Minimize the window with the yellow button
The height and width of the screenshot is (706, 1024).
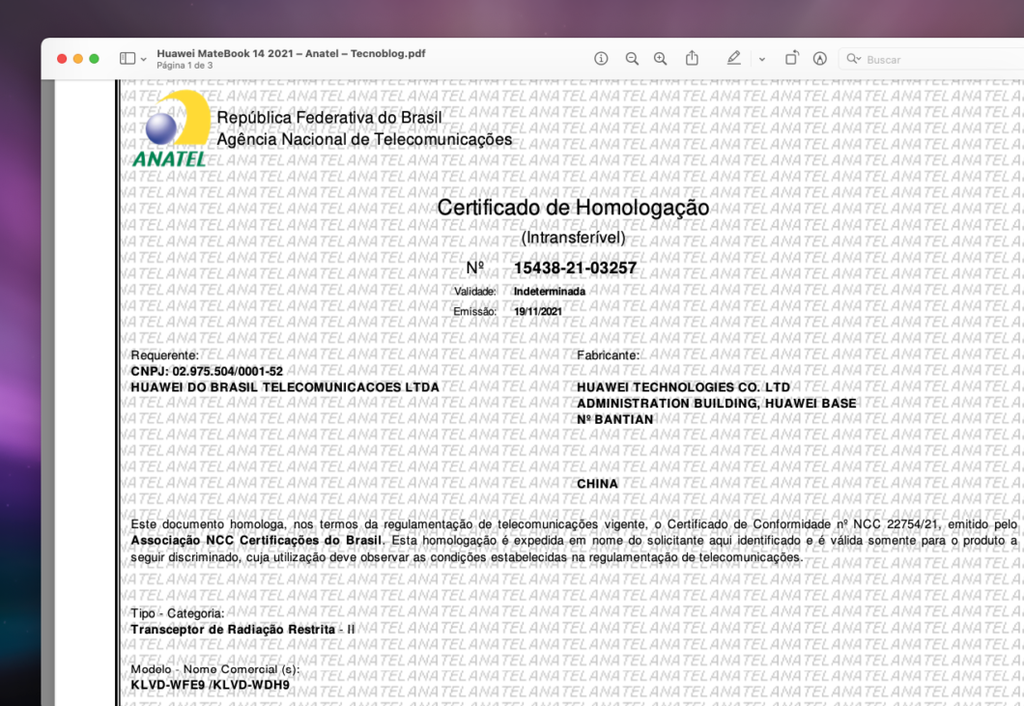coord(78,59)
